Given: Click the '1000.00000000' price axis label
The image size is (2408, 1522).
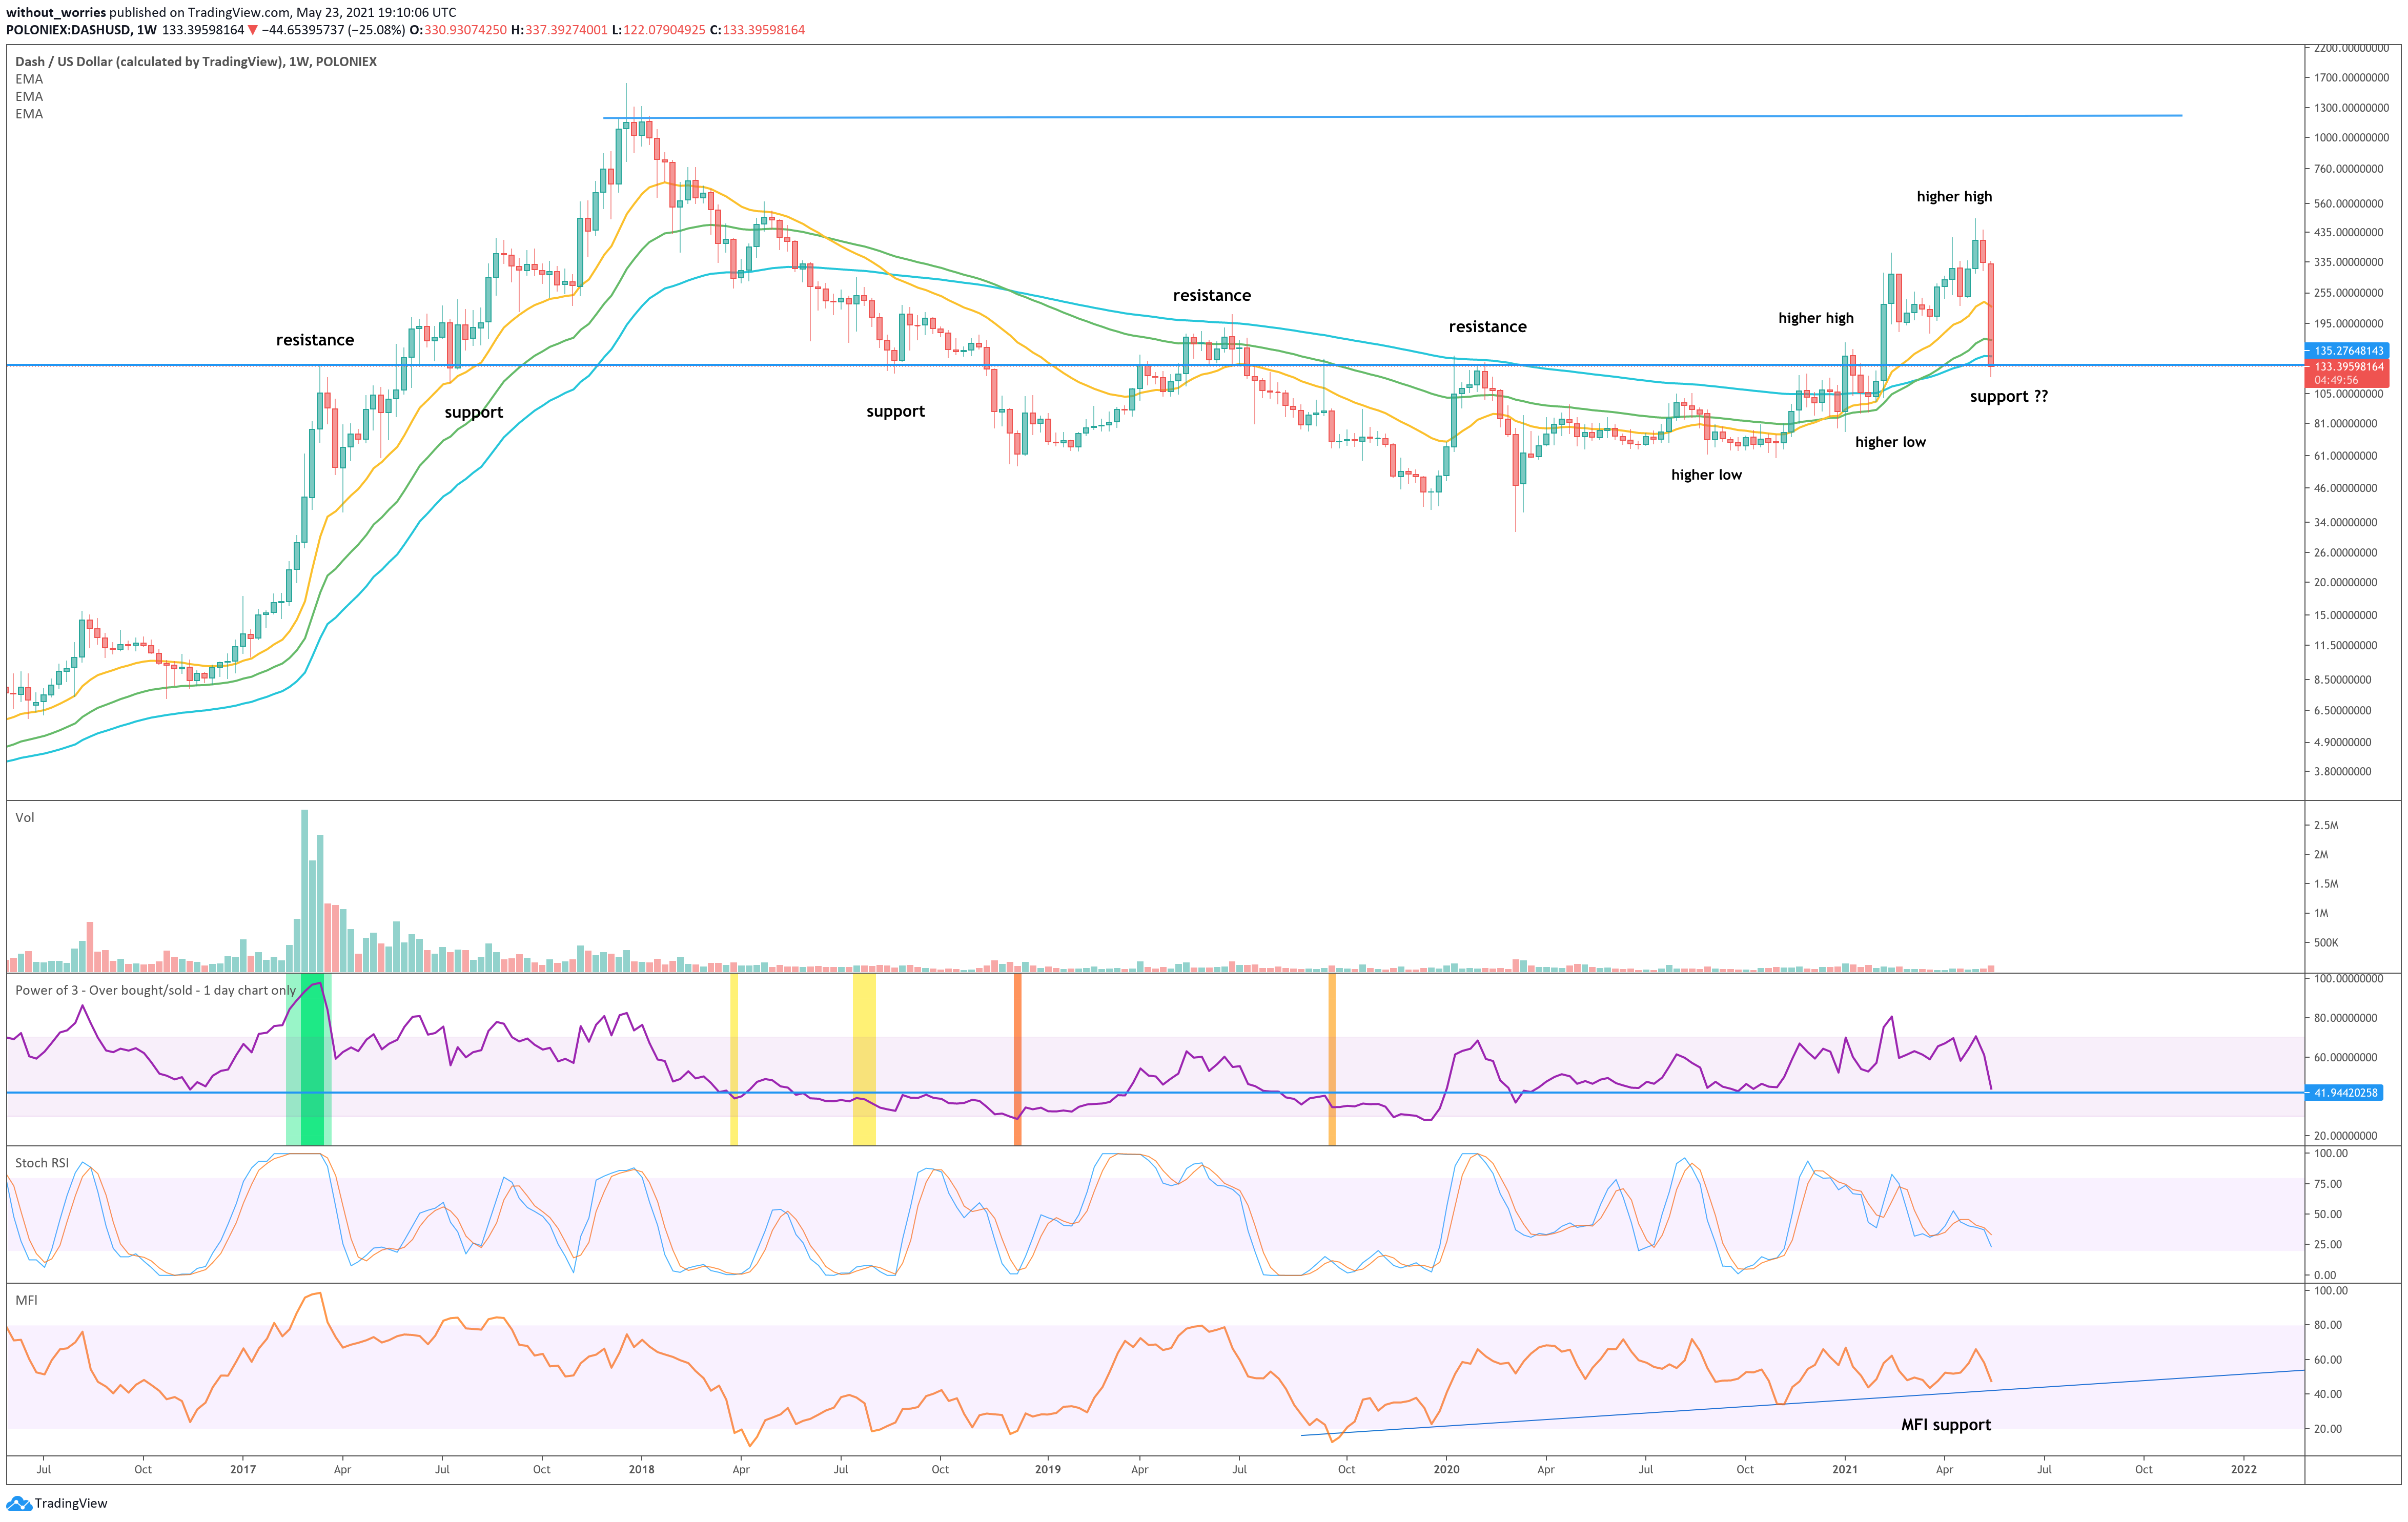Looking at the screenshot, I should (x=2352, y=138).
